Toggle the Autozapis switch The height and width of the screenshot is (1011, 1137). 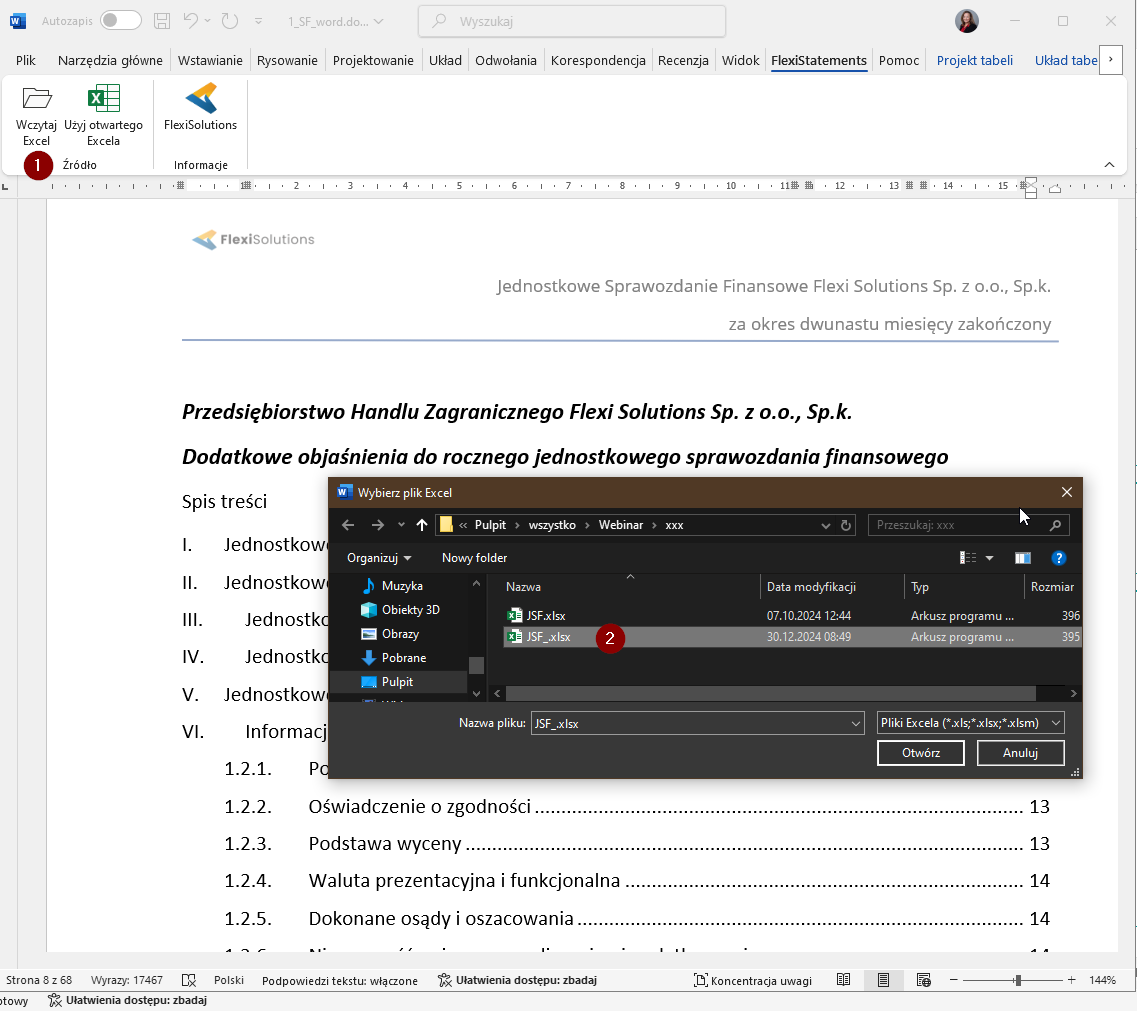(120, 21)
